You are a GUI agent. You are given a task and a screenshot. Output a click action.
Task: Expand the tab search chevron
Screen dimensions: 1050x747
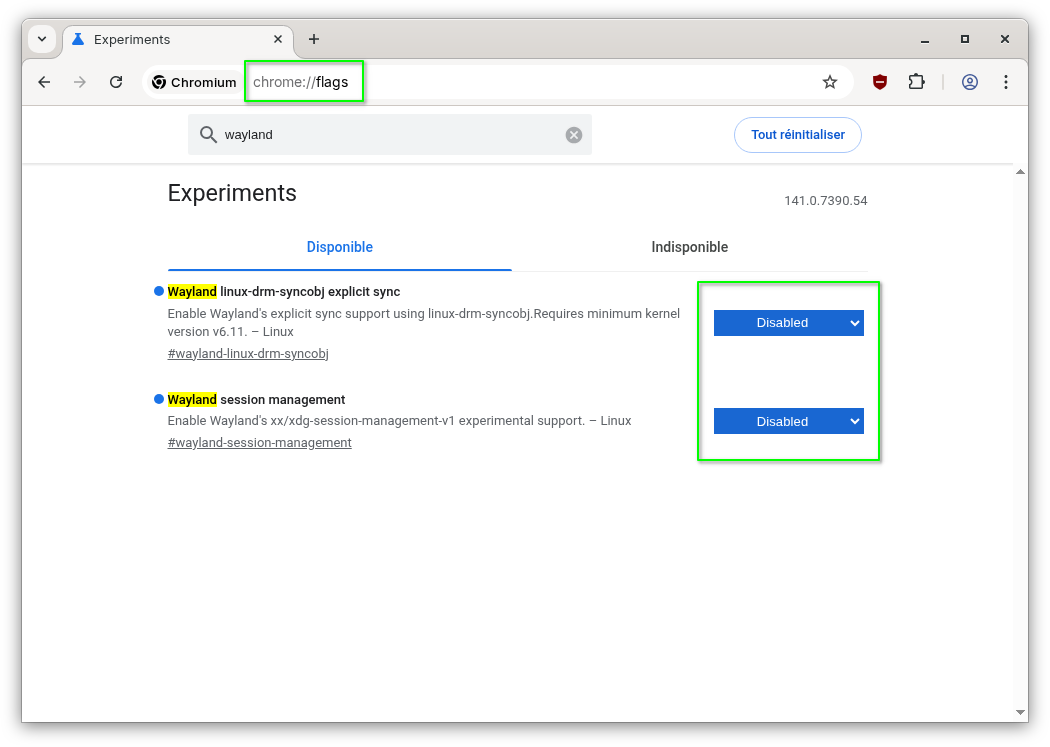point(42,39)
